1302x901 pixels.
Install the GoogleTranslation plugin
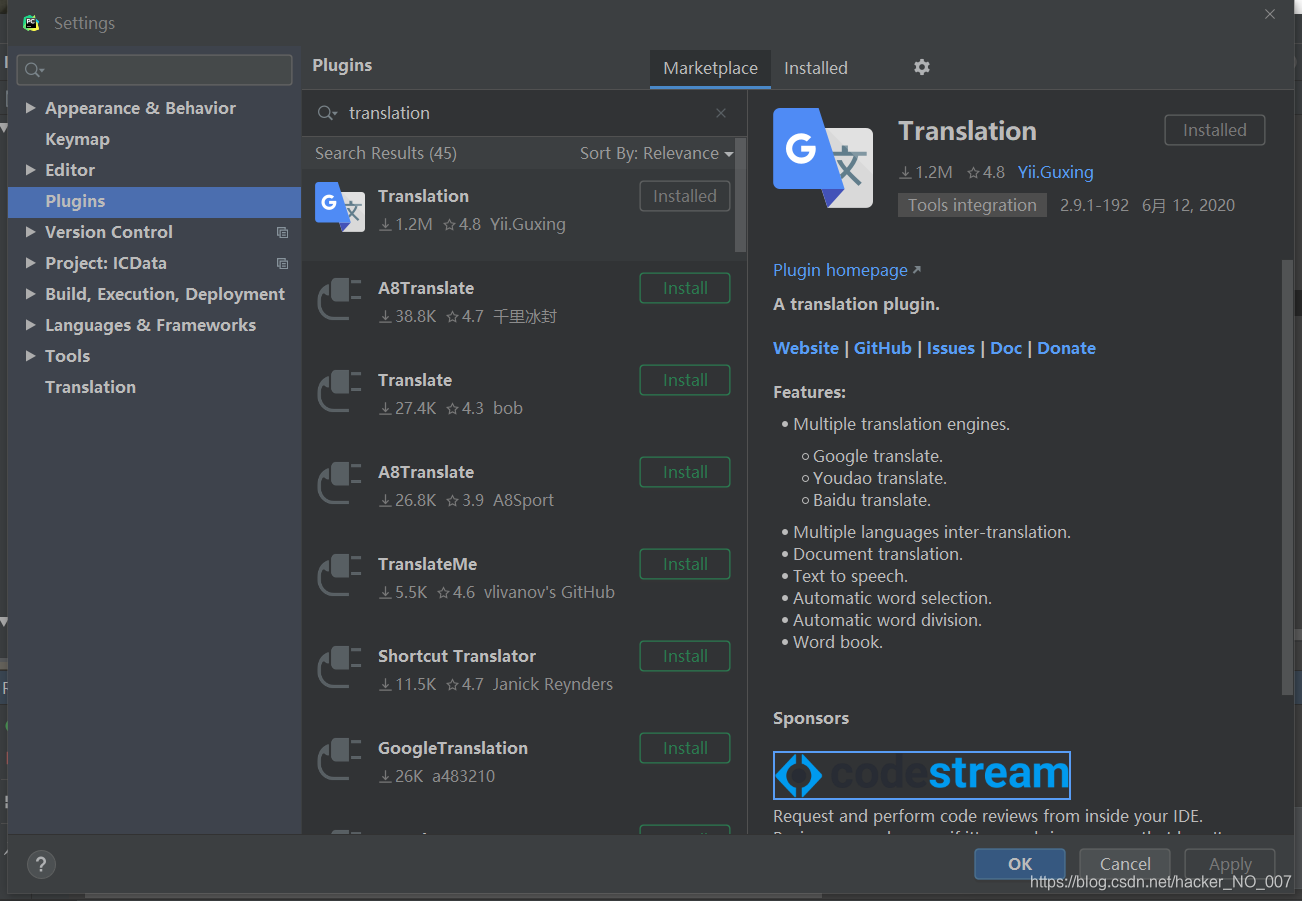(x=685, y=748)
